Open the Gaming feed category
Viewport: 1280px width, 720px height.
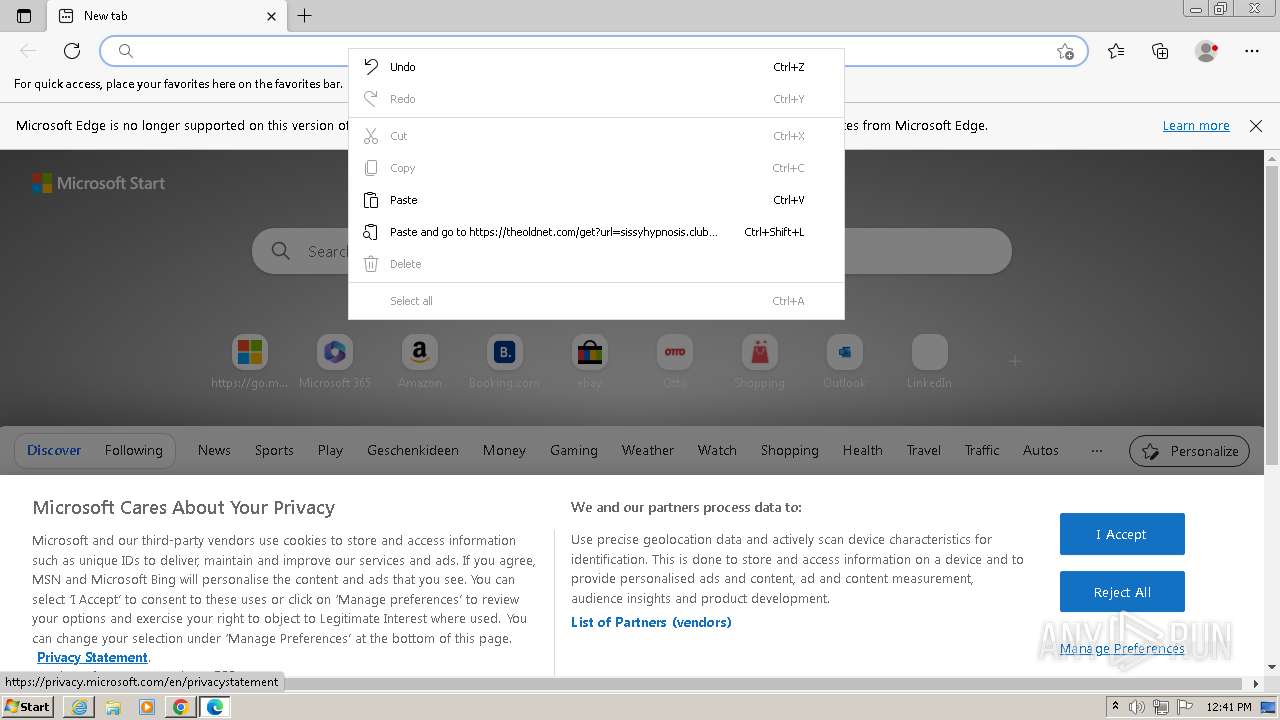coord(574,451)
